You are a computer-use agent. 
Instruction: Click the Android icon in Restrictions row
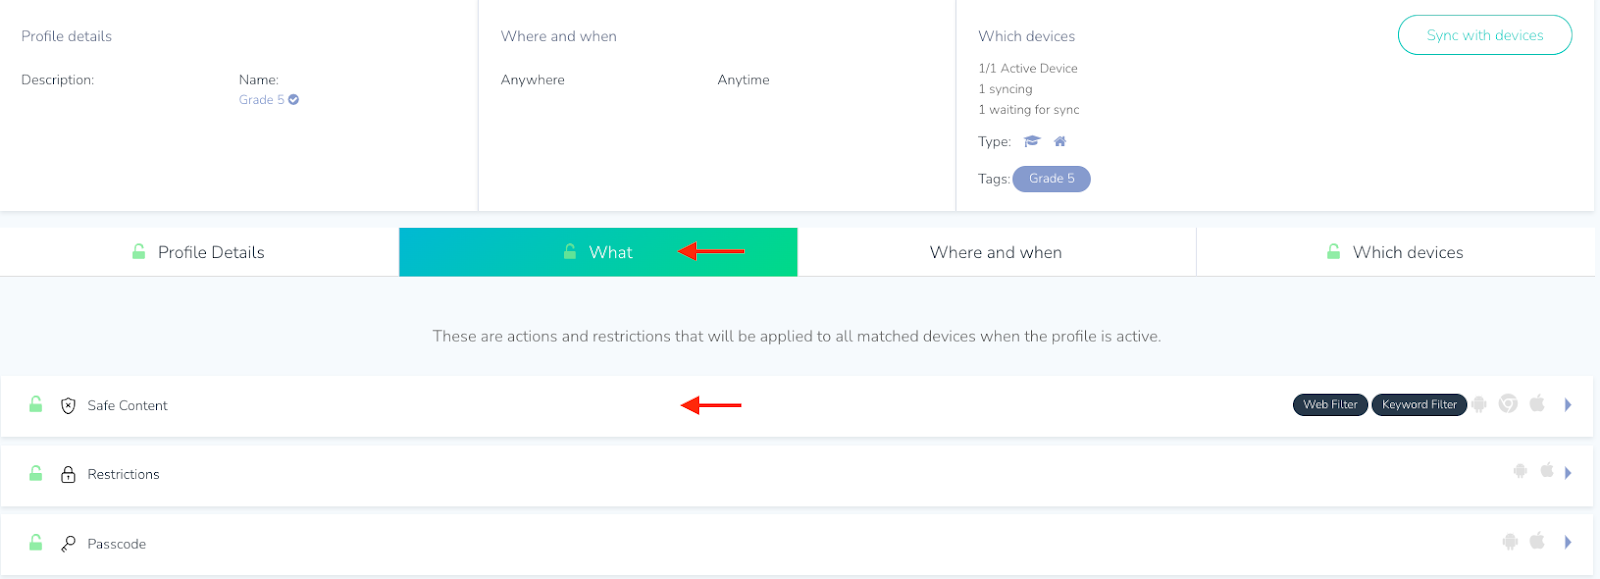pos(1520,471)
